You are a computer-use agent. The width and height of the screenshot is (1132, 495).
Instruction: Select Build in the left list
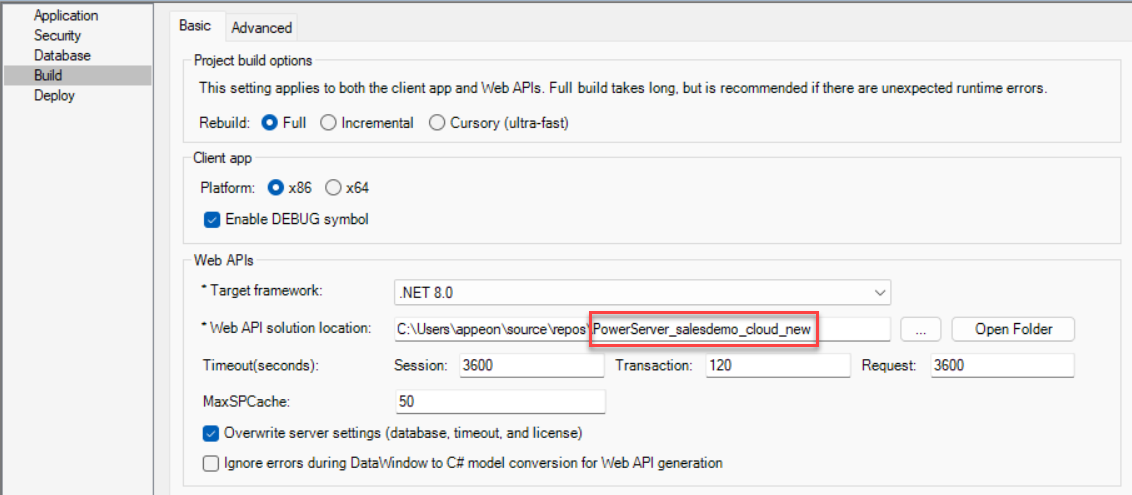48,76
